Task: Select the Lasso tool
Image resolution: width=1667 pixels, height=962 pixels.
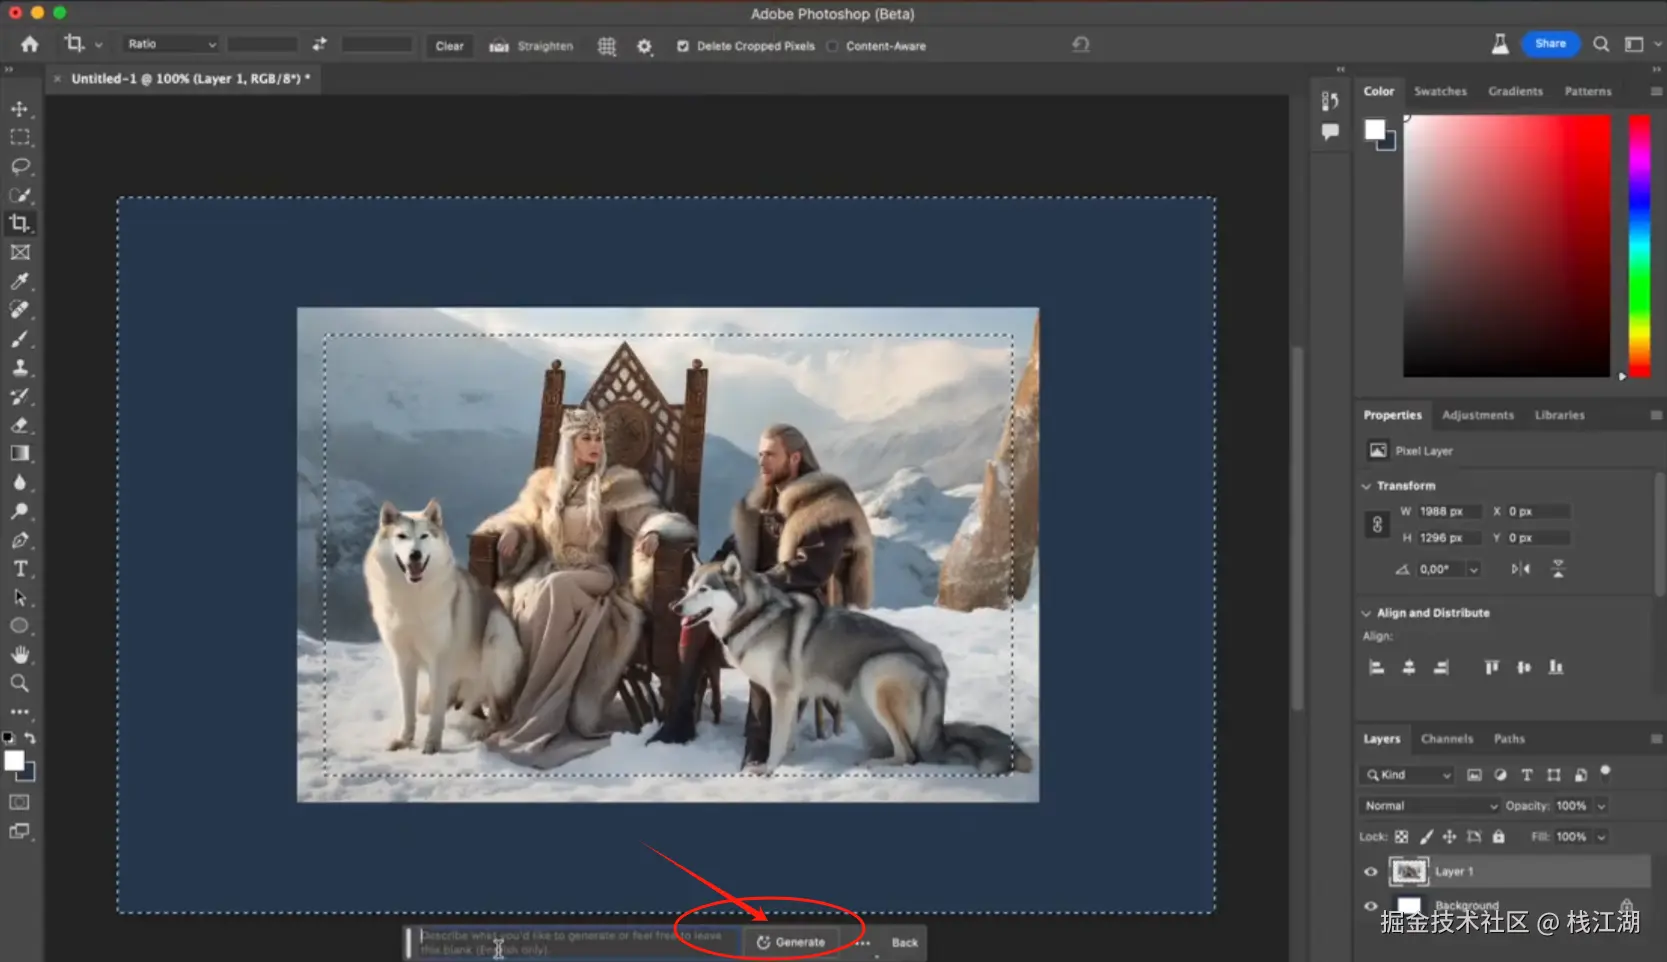Action: coord(19,166)
